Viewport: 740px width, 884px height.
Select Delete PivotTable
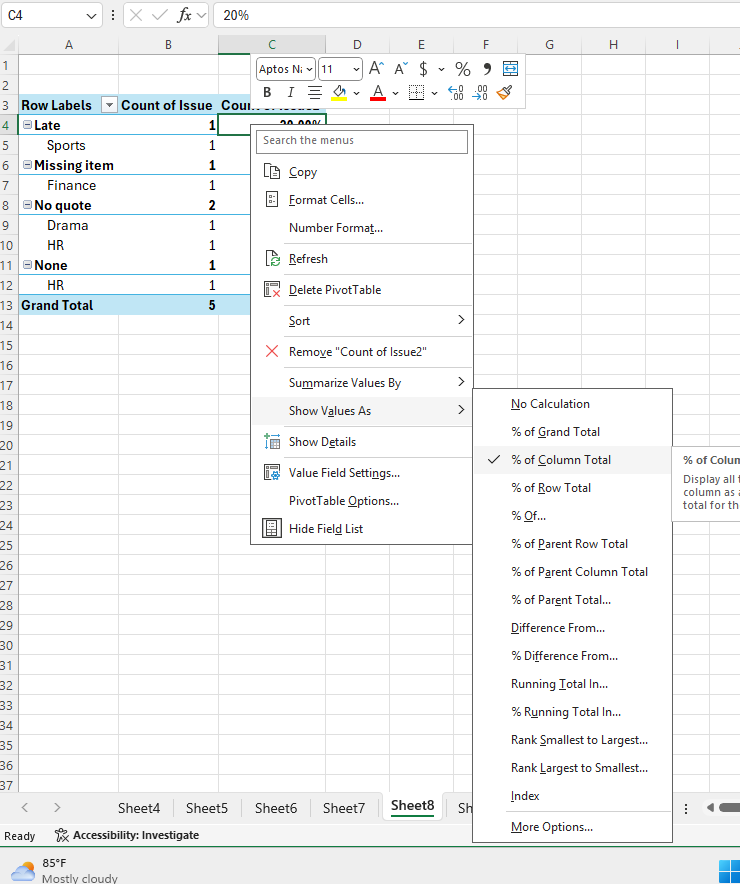(x=362, y=290)
